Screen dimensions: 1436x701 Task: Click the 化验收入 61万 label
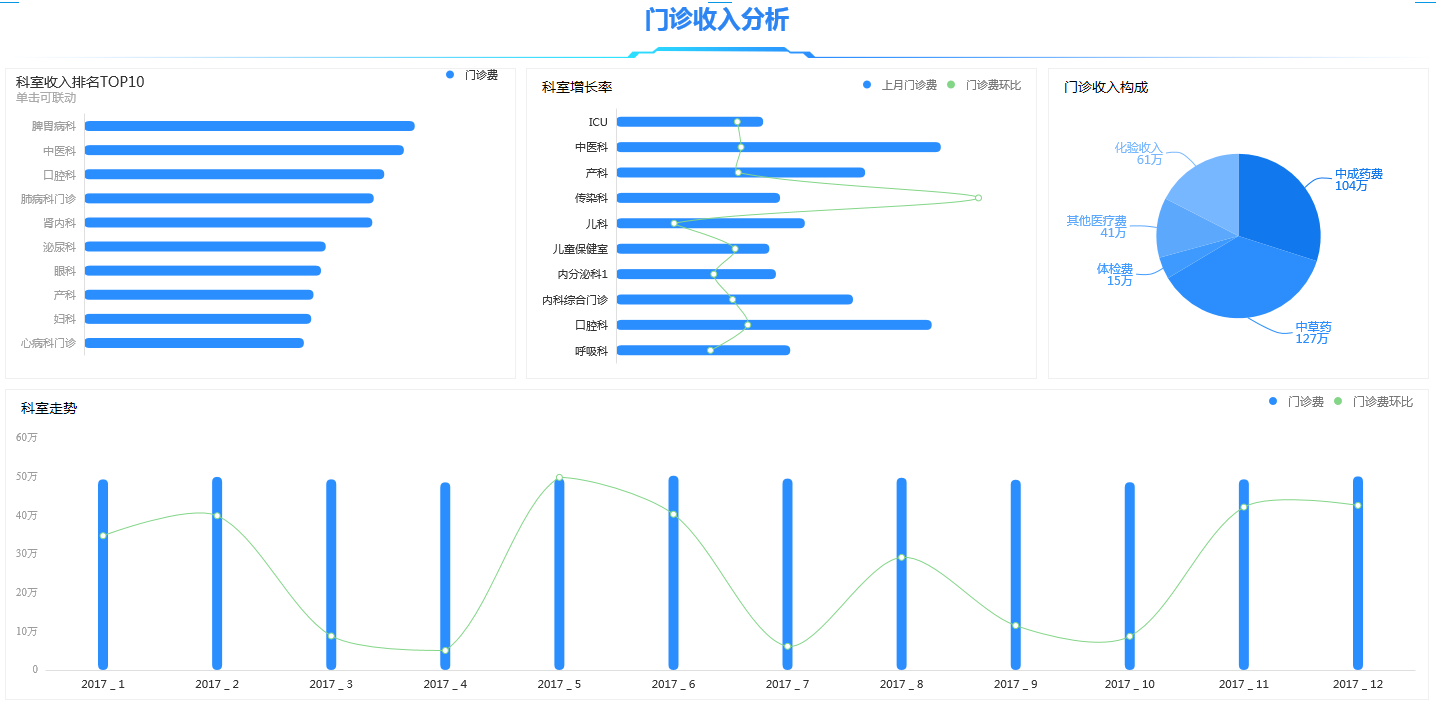point(1139,153)
